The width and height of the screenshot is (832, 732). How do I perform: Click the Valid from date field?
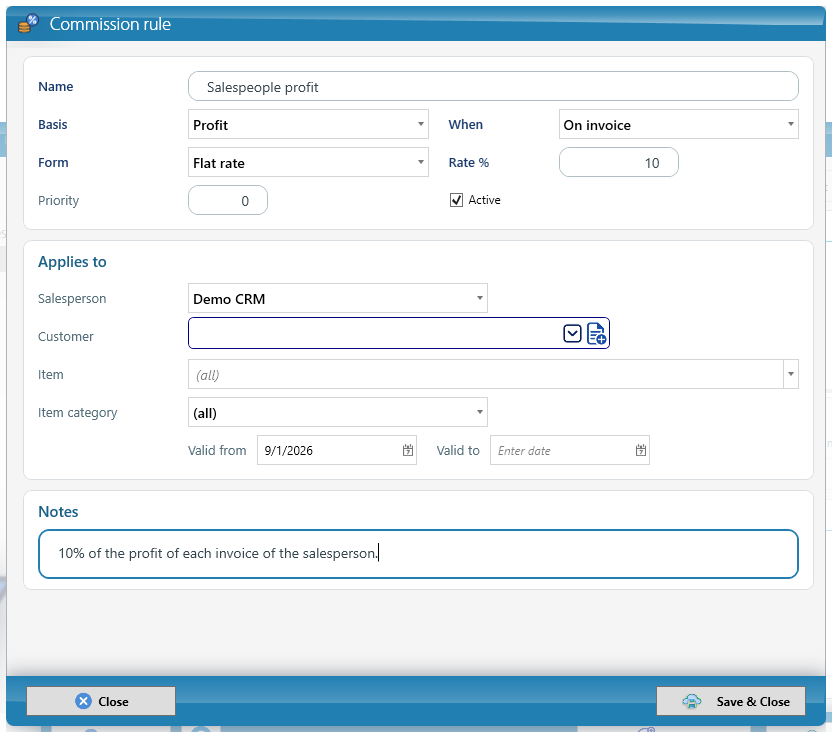[336, 450]
